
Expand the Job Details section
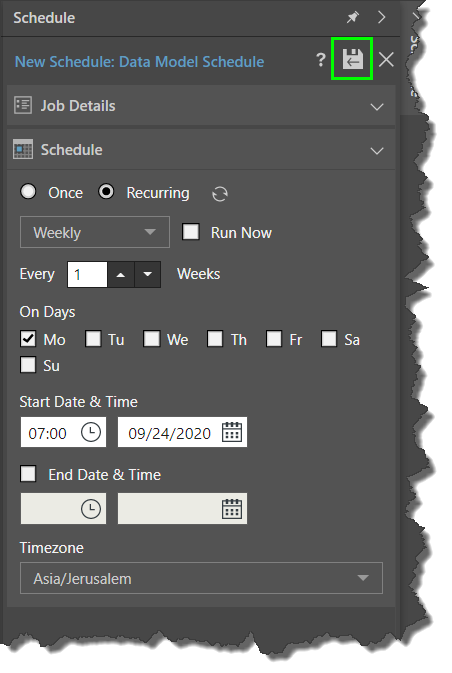201,106
